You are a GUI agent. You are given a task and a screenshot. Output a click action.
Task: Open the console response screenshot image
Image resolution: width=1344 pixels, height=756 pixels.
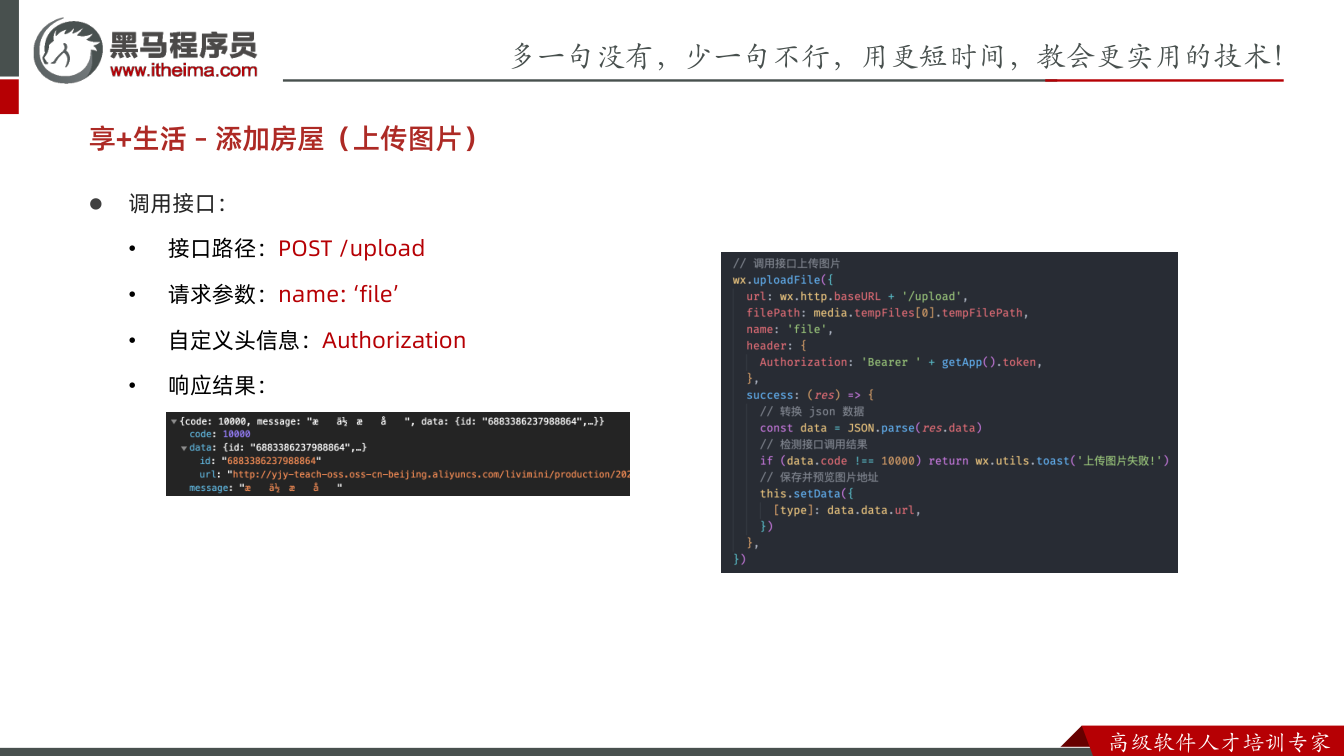point(398,454)
